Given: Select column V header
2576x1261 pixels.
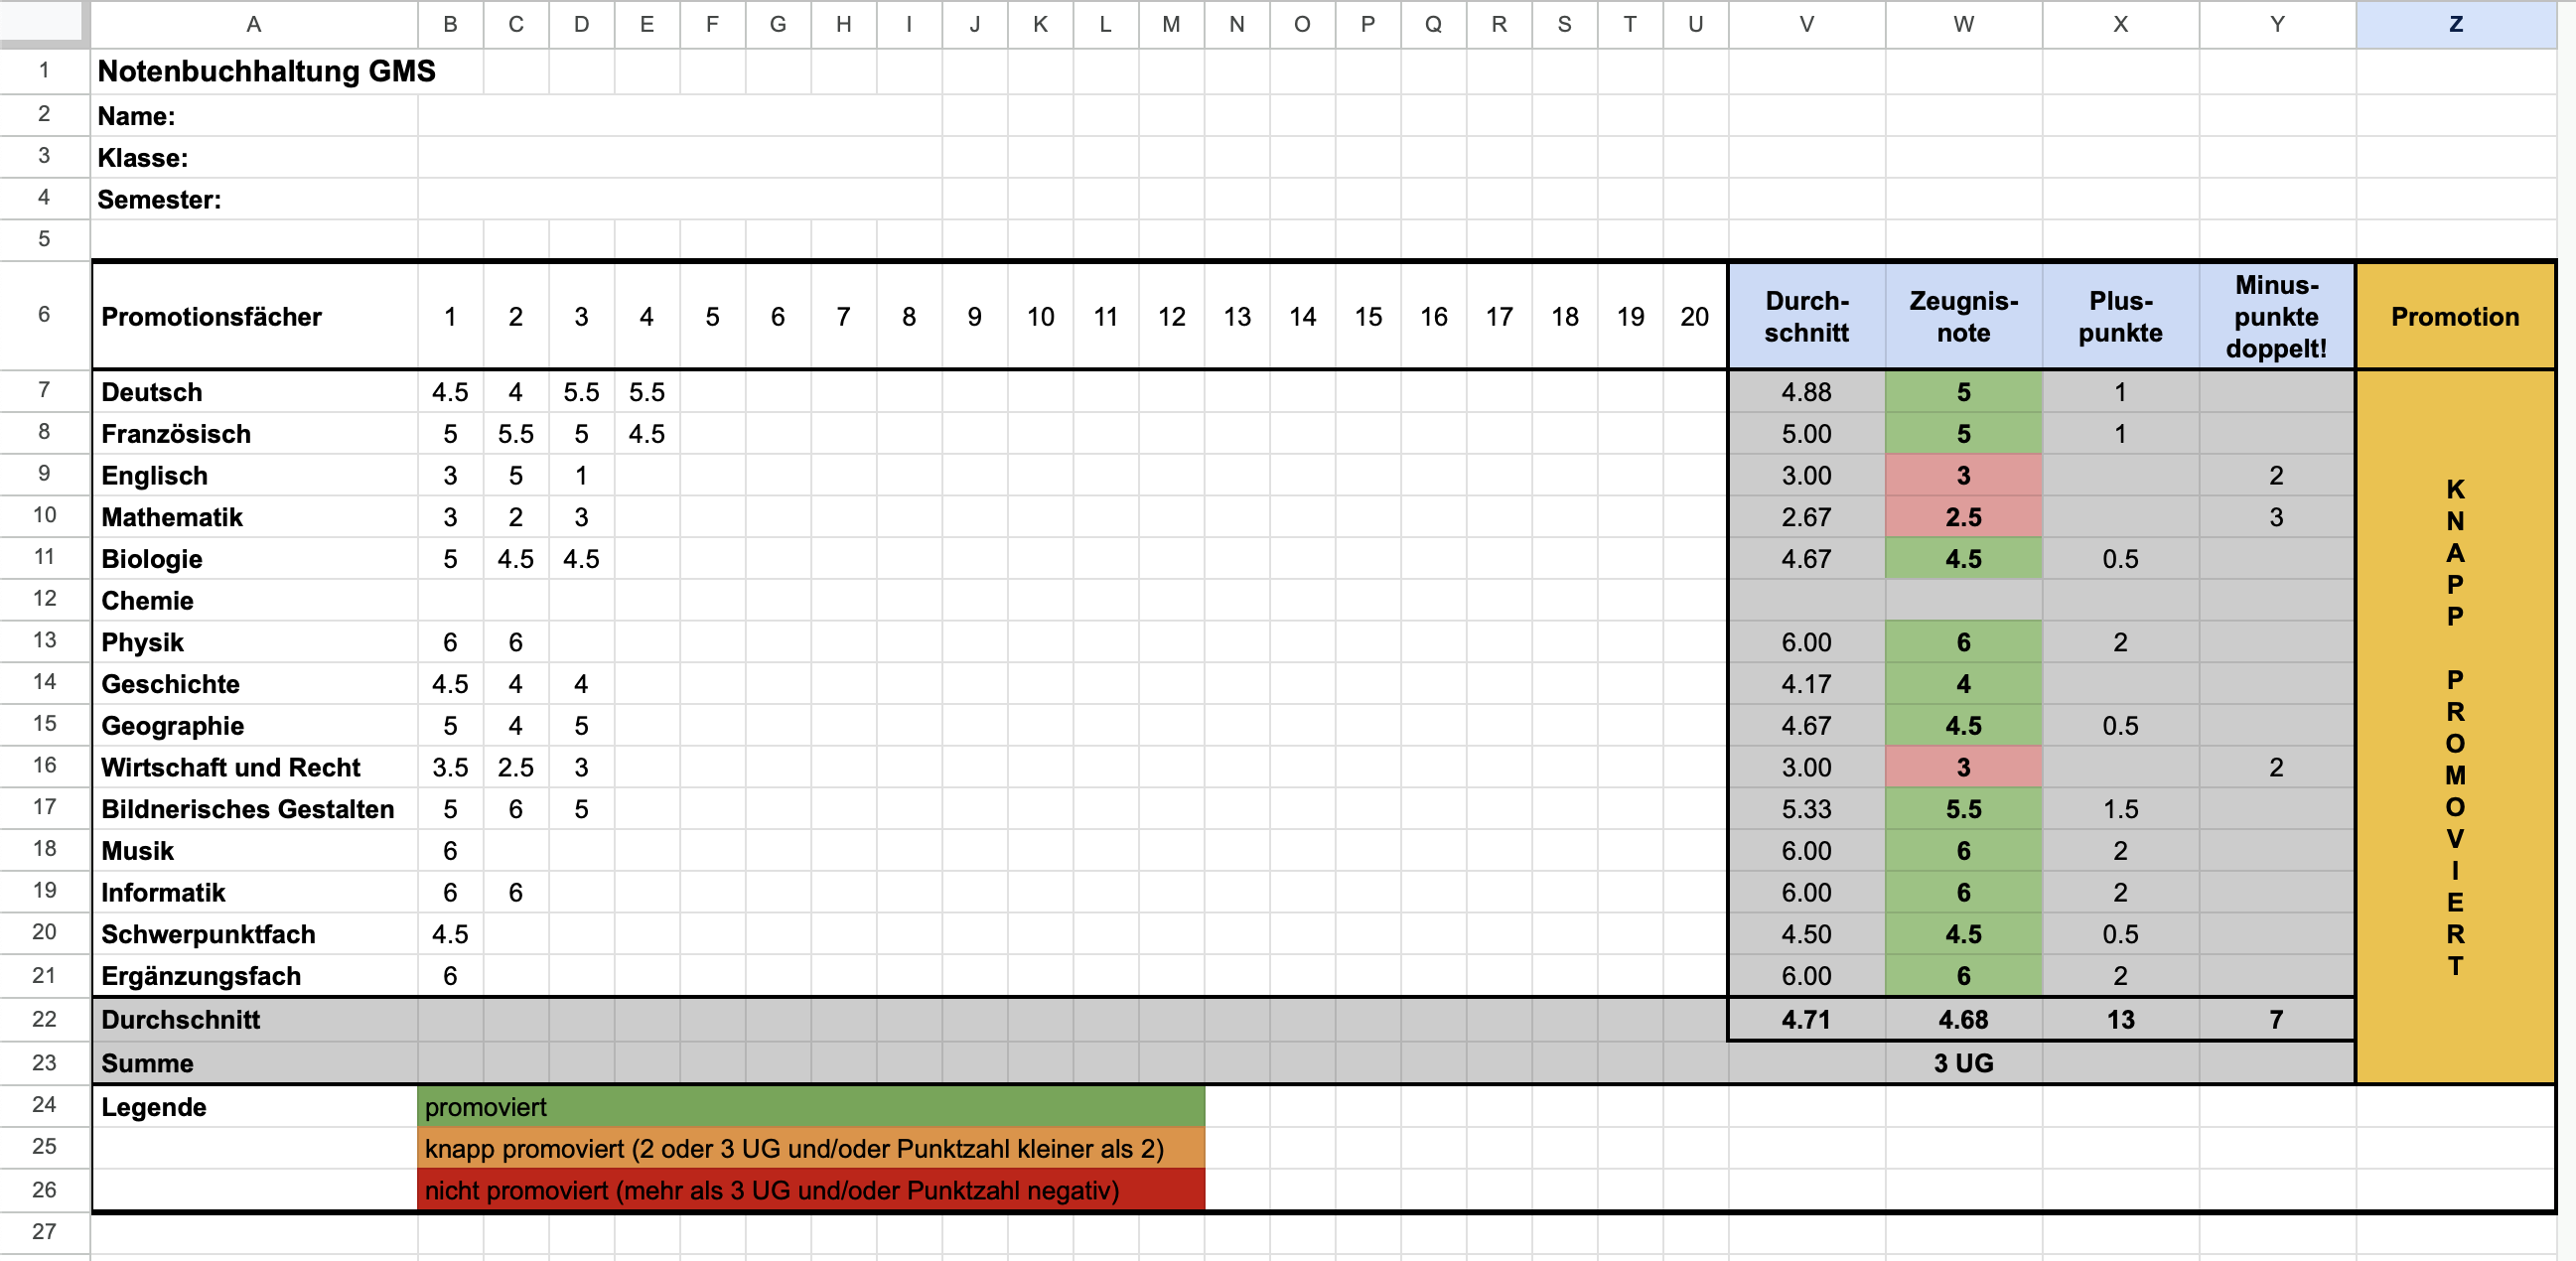Looking at the screenshot, I should coord(1806,24).
